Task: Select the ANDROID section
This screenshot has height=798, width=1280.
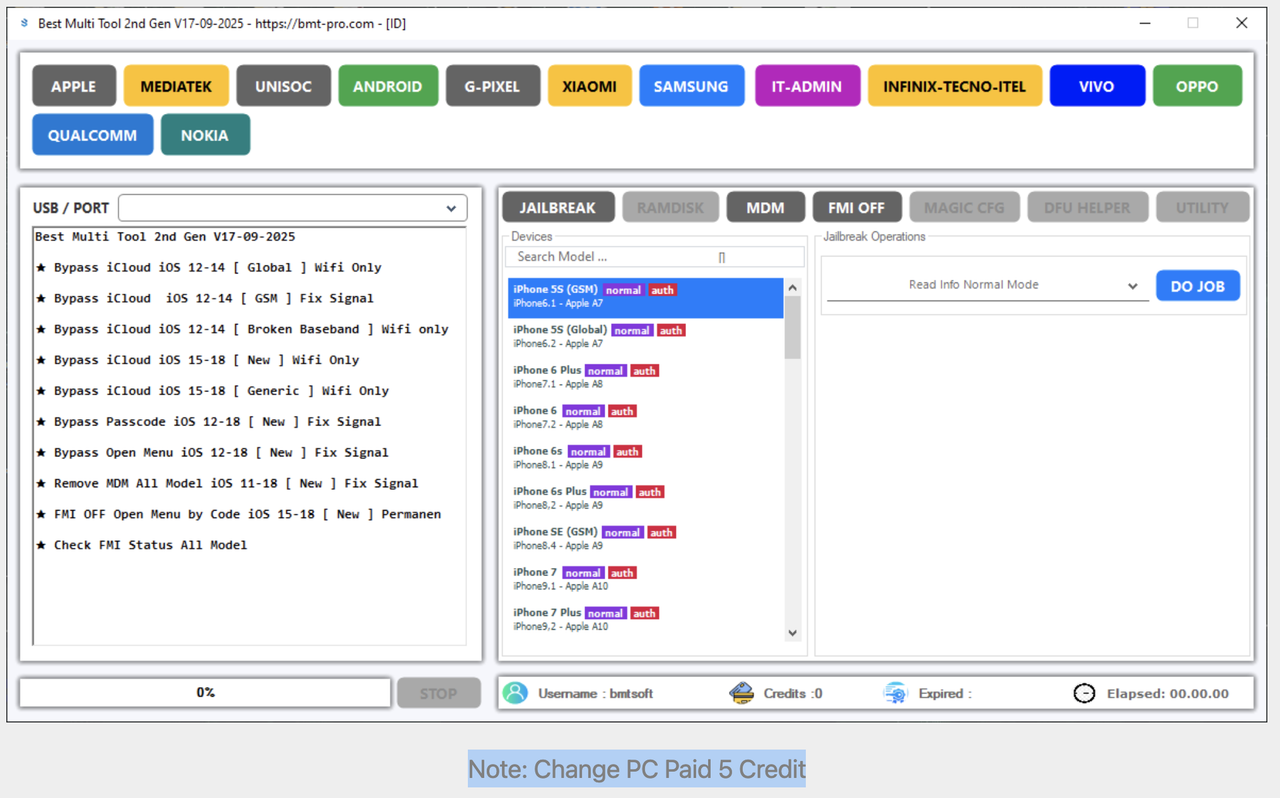Action: 388,86
